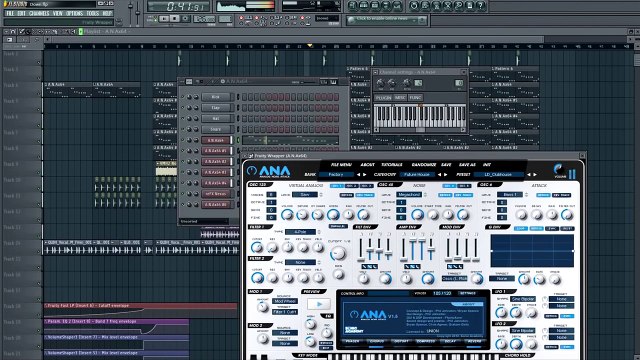Click SAVE in the ANA header
Viewport: 640px width, 360px height.
point(446,165)
